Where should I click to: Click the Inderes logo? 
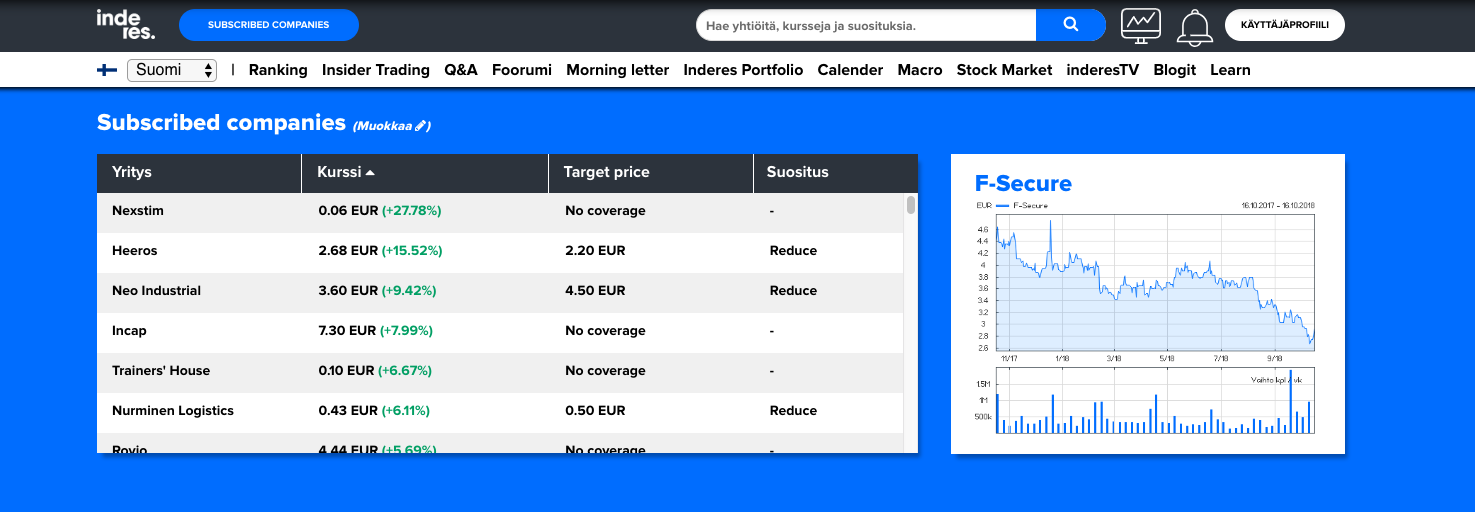(126, 25)
